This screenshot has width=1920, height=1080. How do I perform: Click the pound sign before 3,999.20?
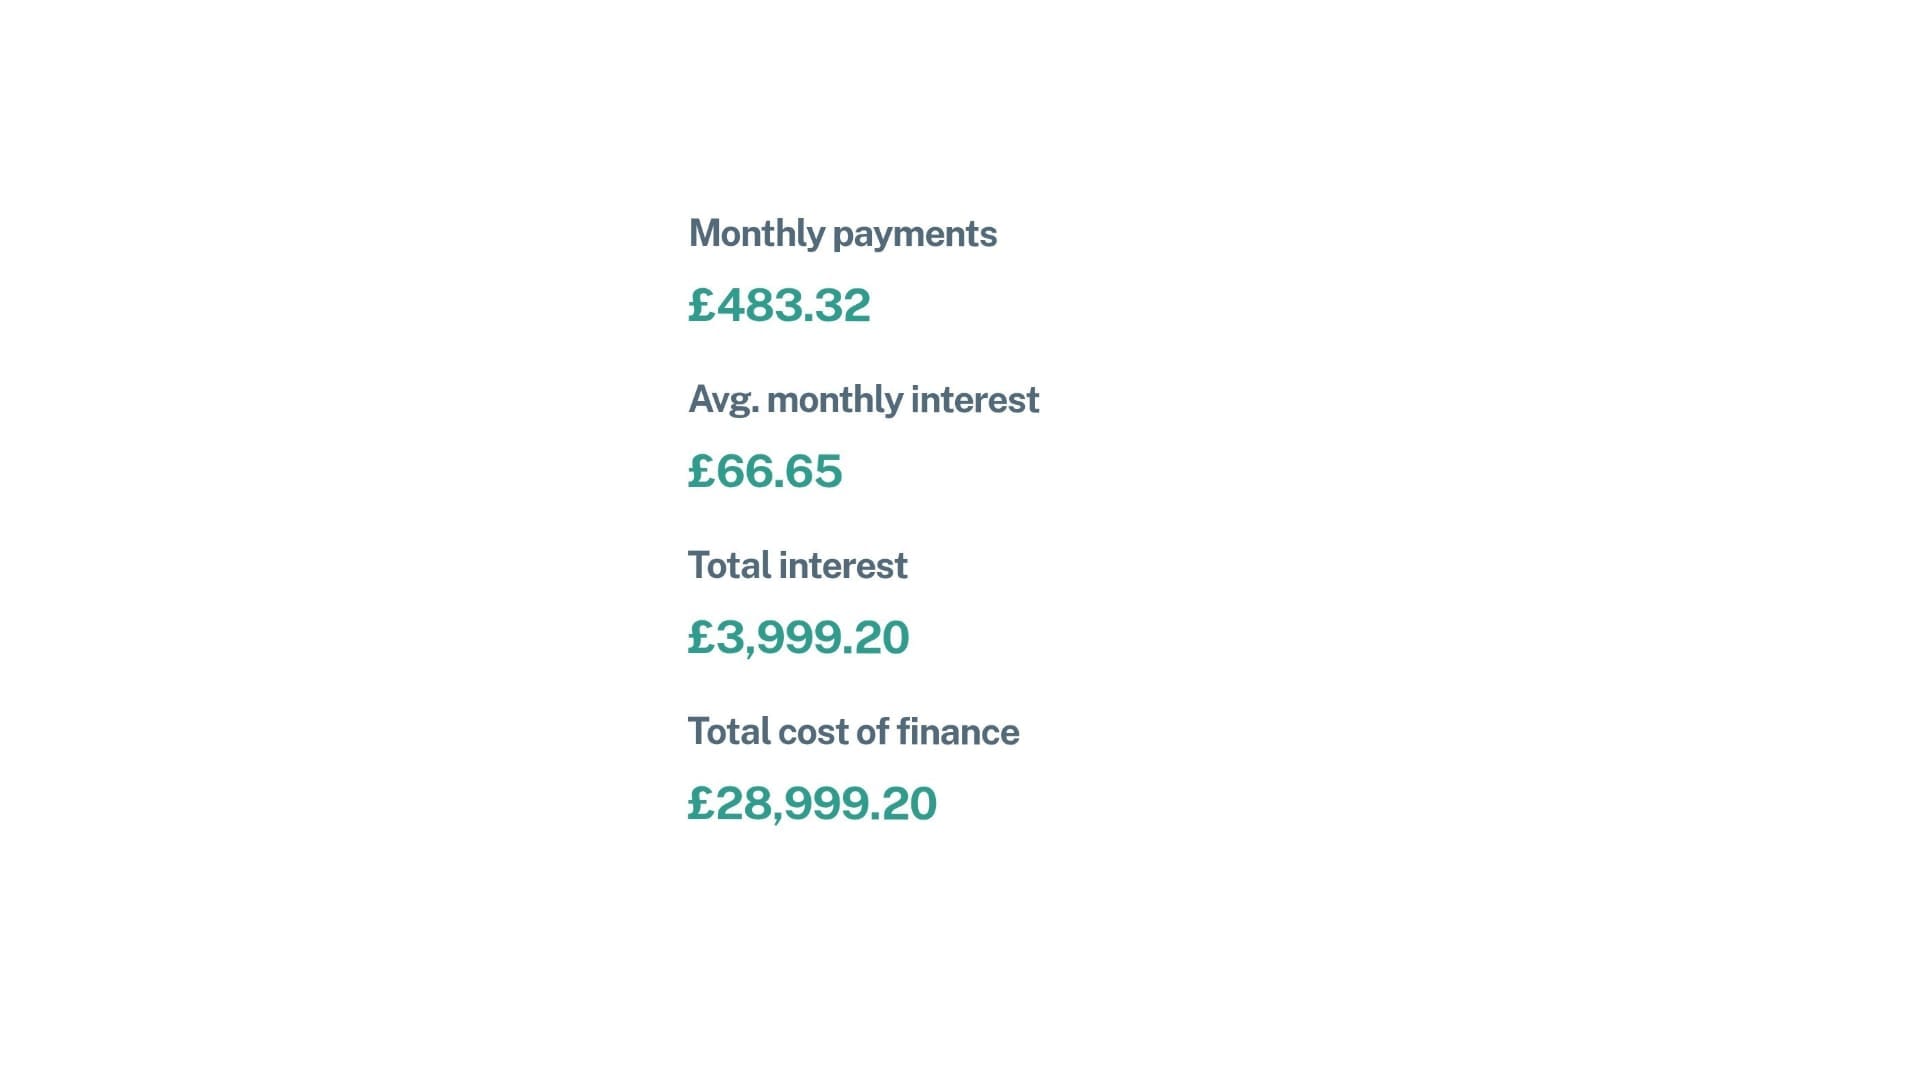(702, 637)
